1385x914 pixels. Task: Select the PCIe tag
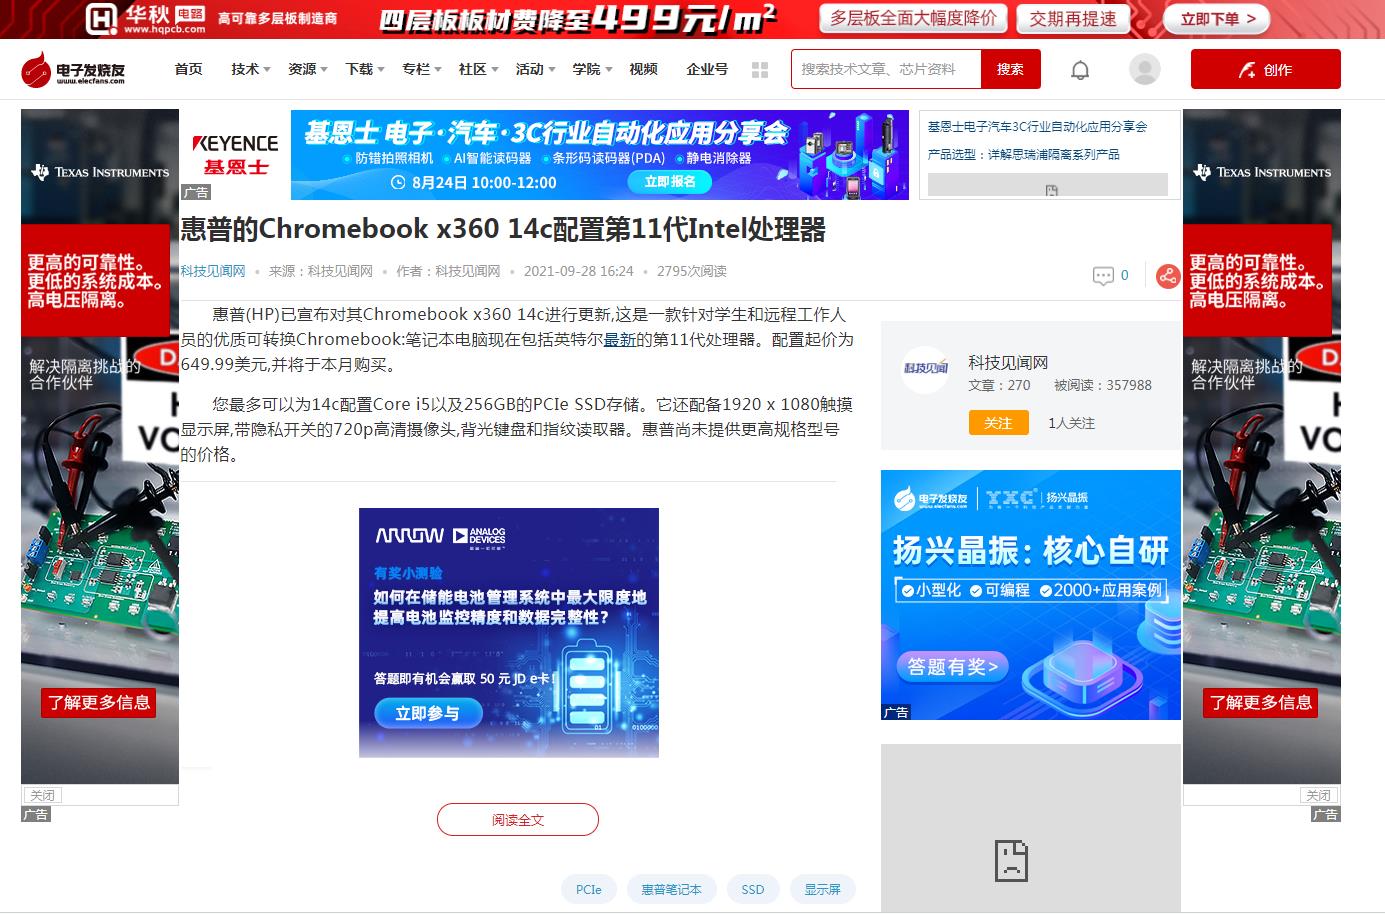pyautogui.click(x=589, y=889)
